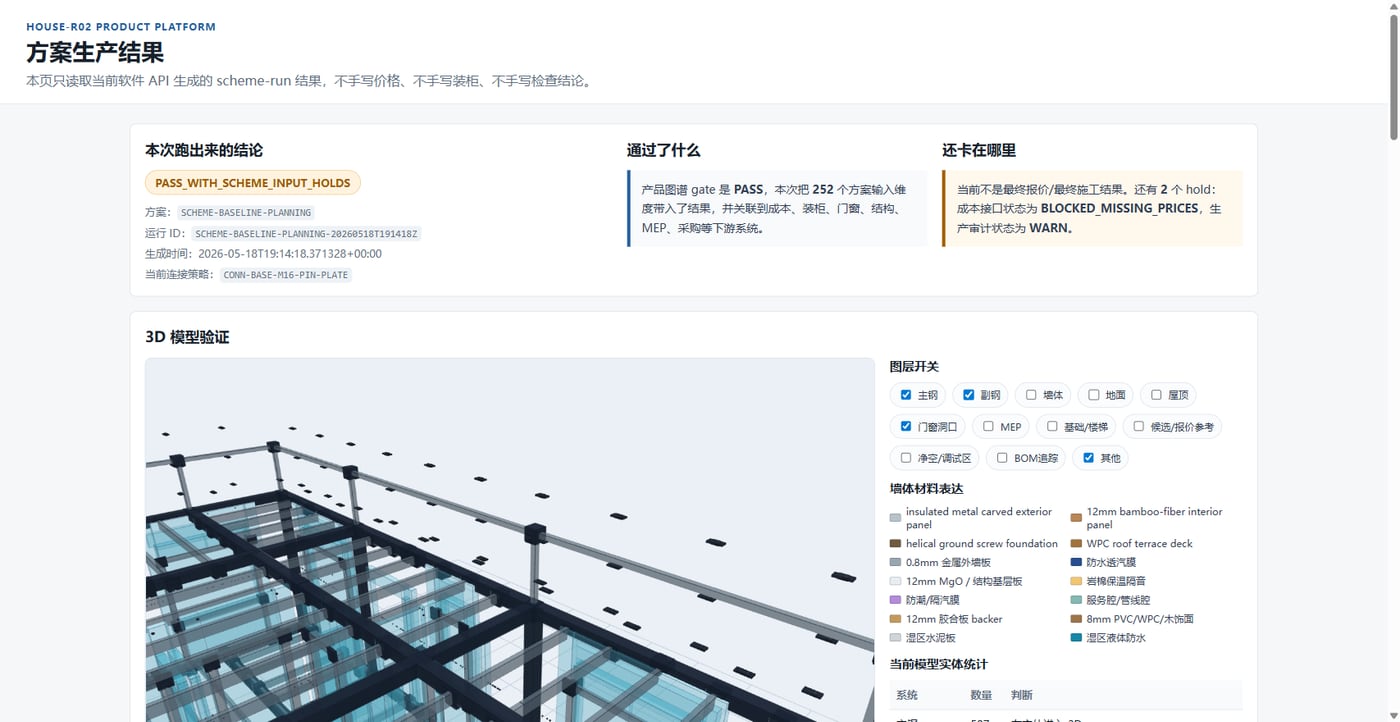Click the PASS_WITH_SCHEME_INPUT_HOLDS status badge

(253, 183)
